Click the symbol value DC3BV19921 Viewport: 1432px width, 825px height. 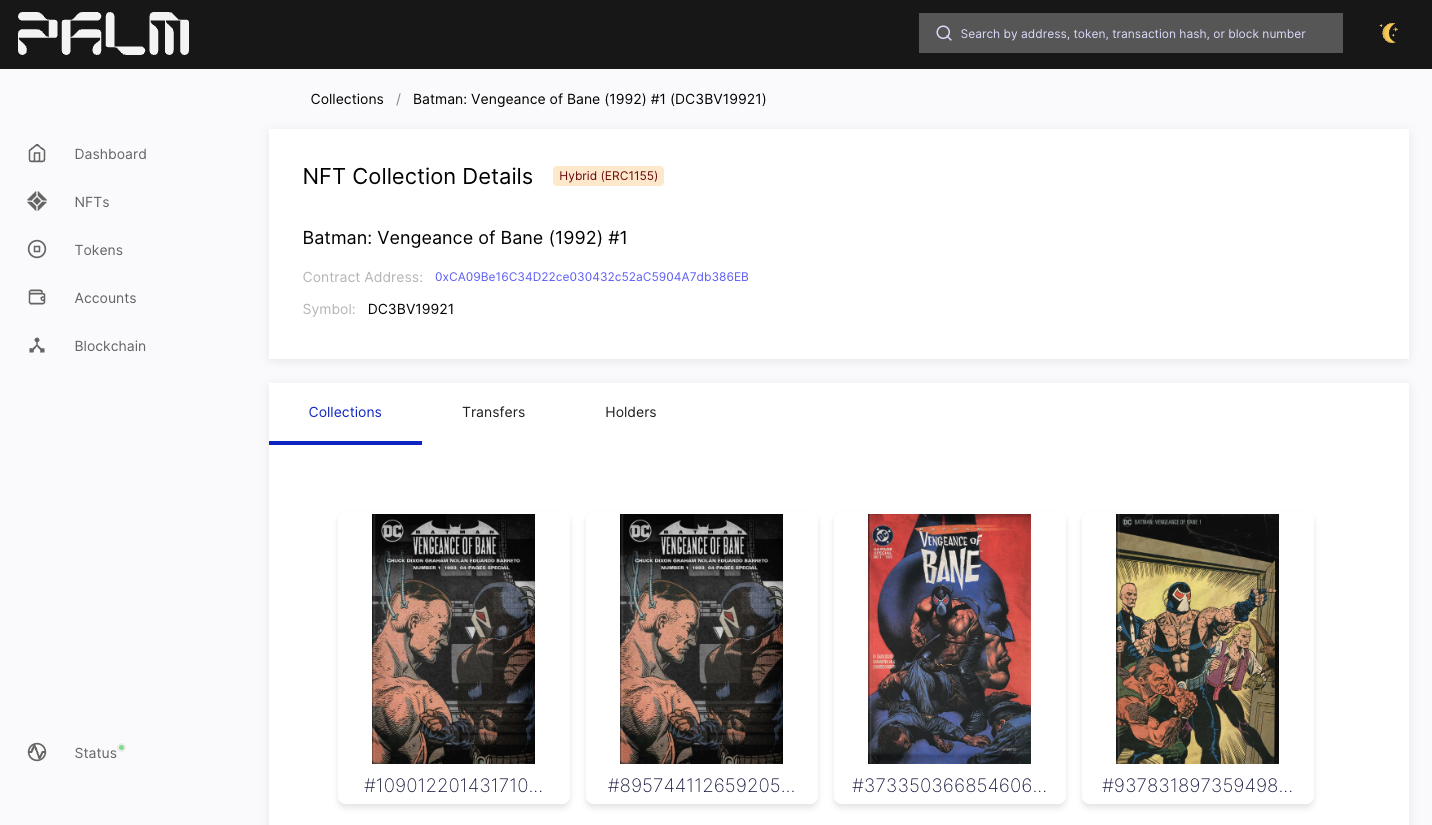pyautogui.click(x=411, y=309)
